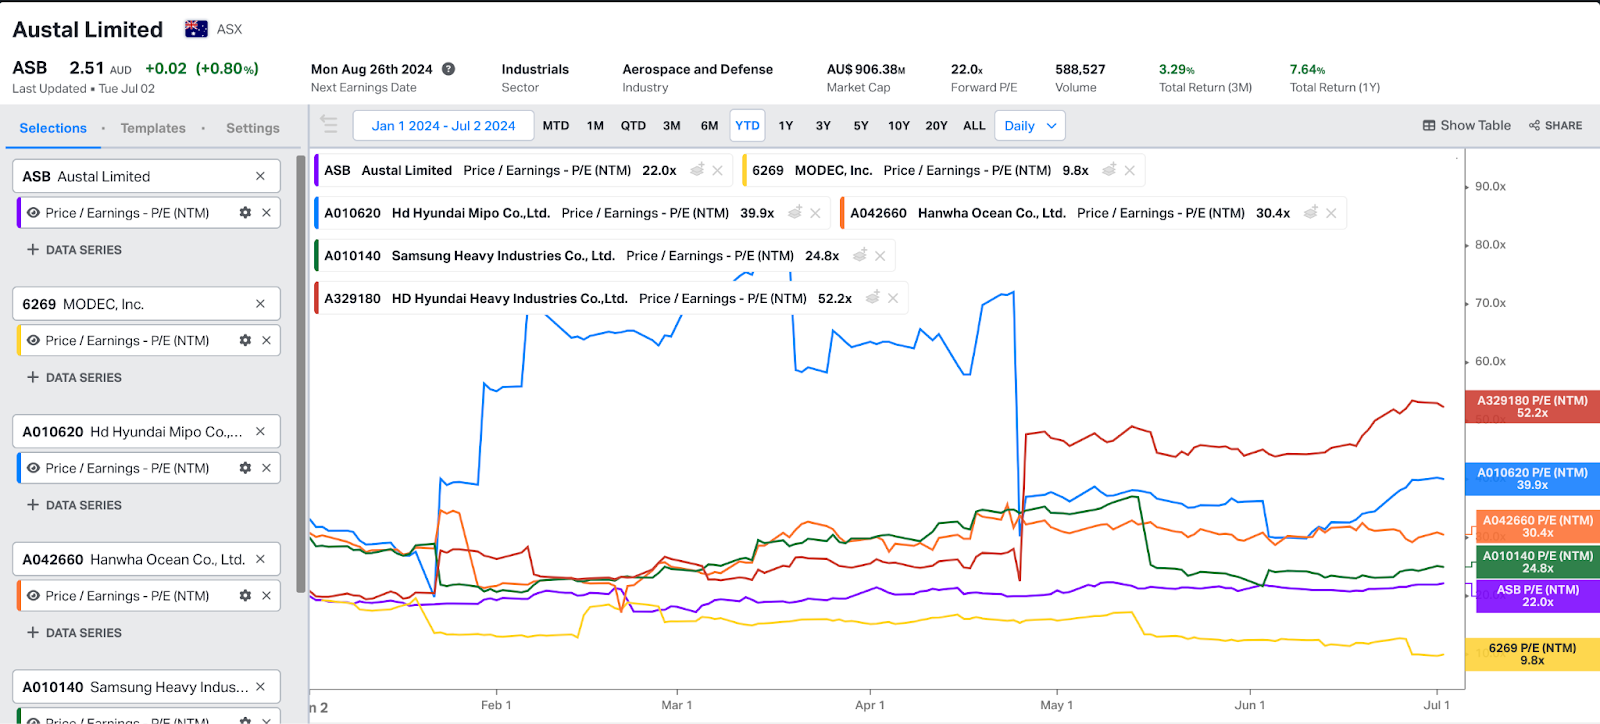Remove A042660 Hanwha Ocean from selections
Screen dimensions: 1600x724
pos(260,560)
